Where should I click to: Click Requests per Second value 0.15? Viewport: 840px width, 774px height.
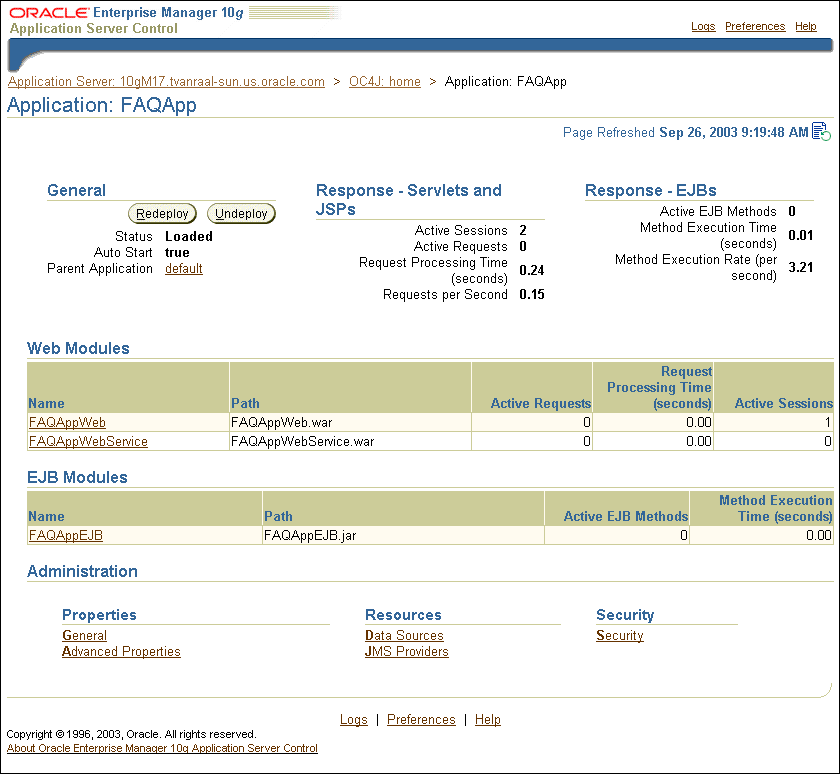[531, 294]
